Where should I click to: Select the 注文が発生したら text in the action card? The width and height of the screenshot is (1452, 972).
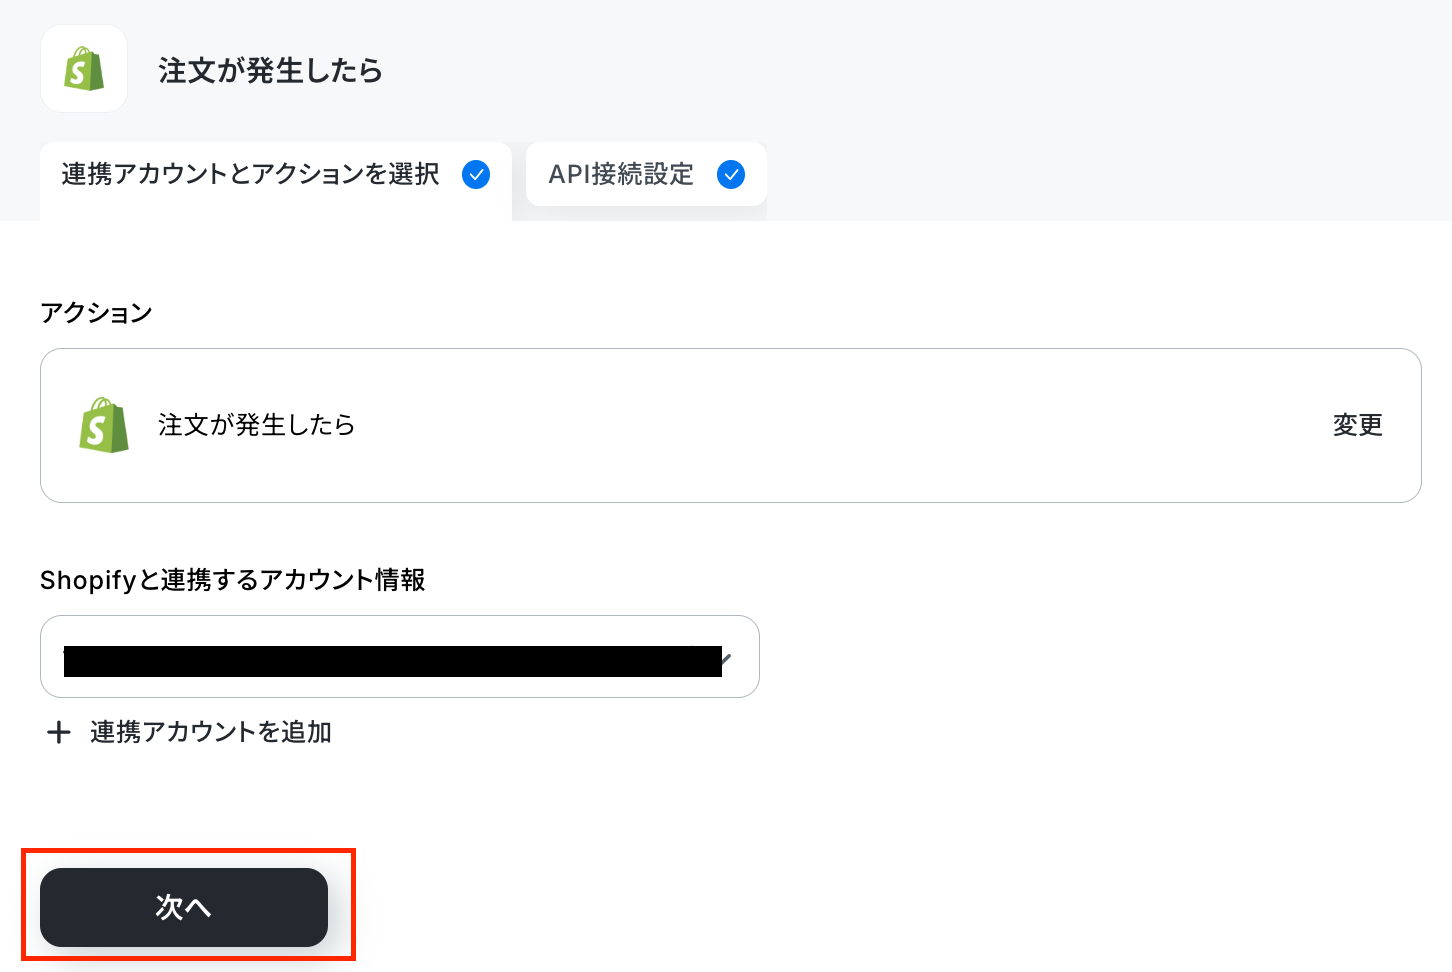256,425
